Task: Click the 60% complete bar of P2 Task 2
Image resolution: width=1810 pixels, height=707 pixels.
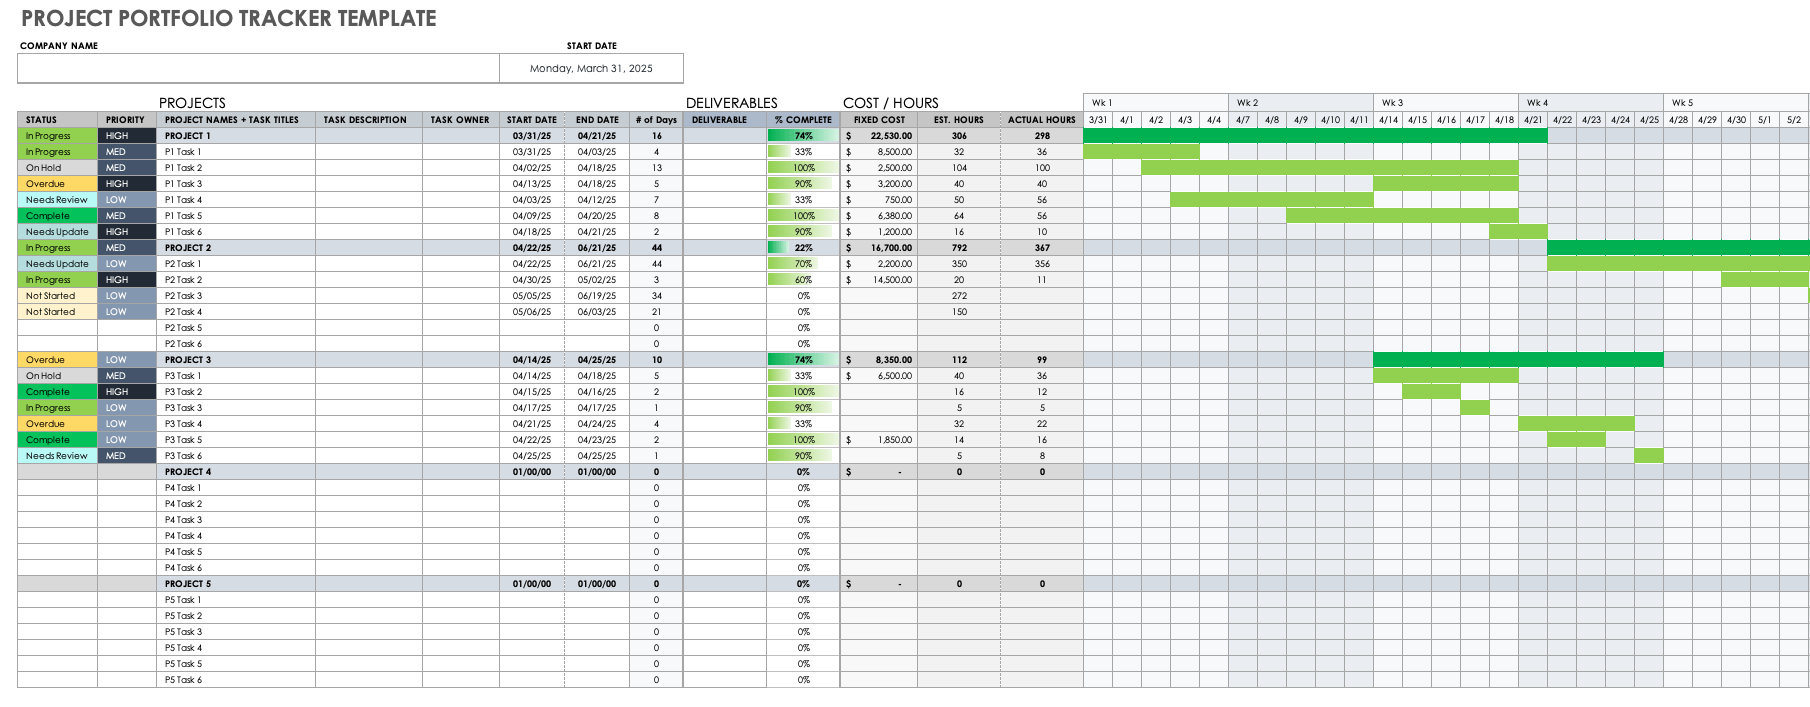Action: (x=803, y=280)
